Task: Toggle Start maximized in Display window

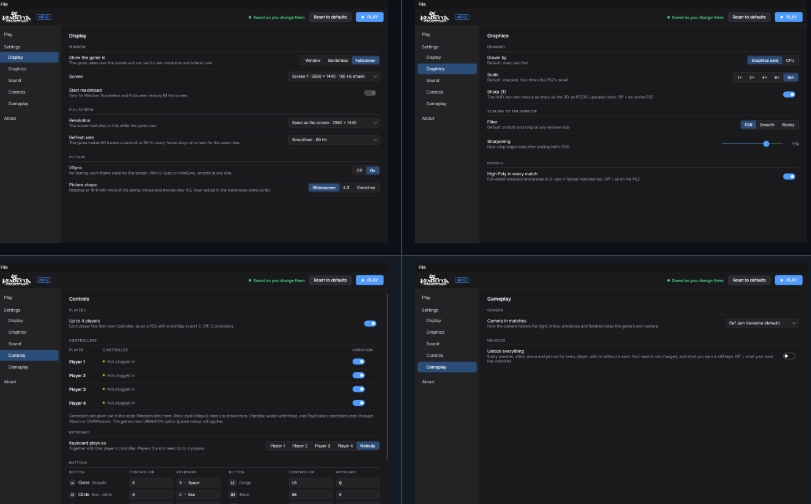Action: point(370,93)
